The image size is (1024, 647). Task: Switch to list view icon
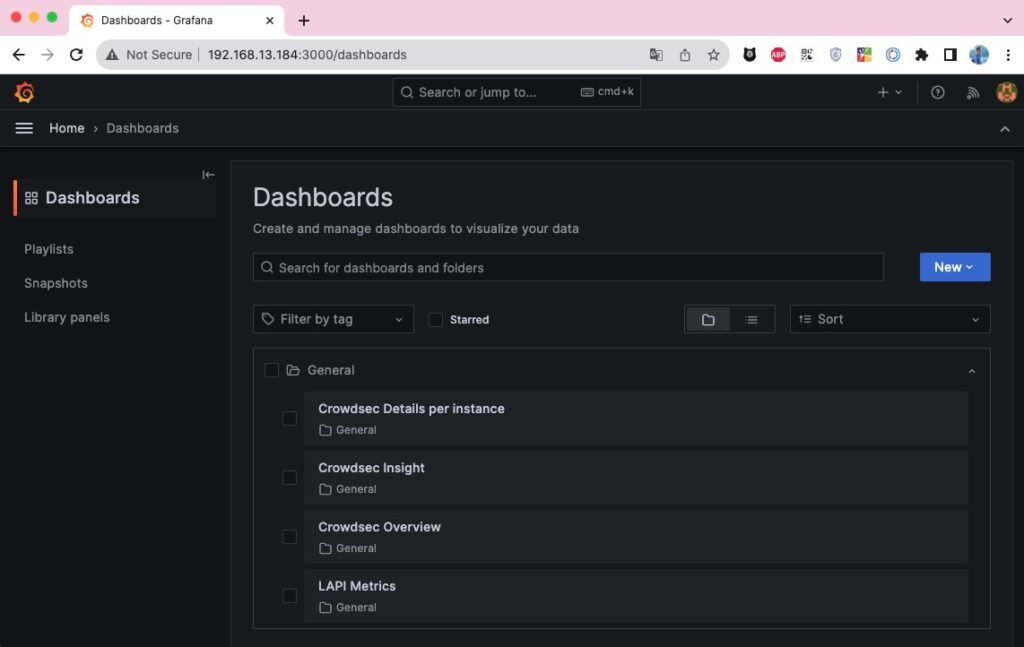(x=752, y=319)
